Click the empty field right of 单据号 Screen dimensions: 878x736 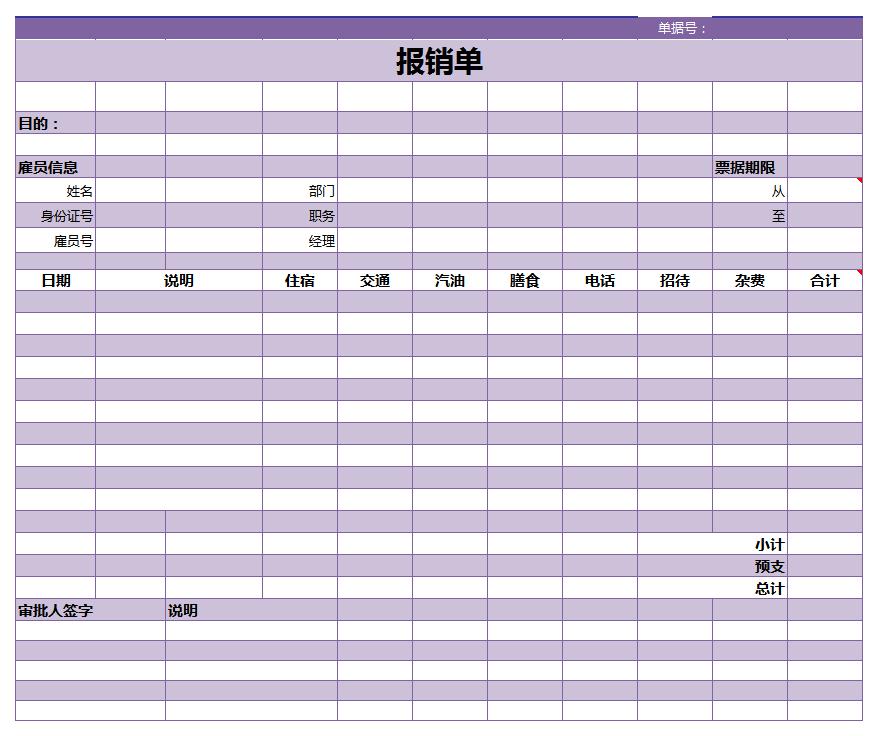click(786, 28)
